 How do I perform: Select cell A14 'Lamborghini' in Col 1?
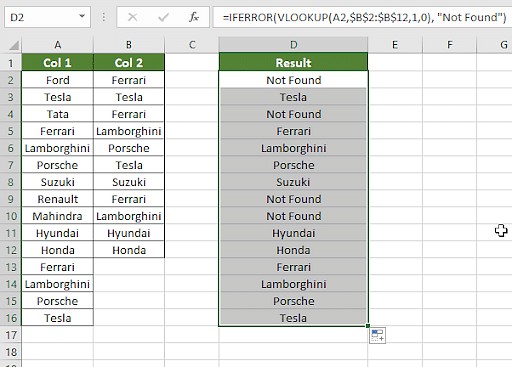pos(57,284)
